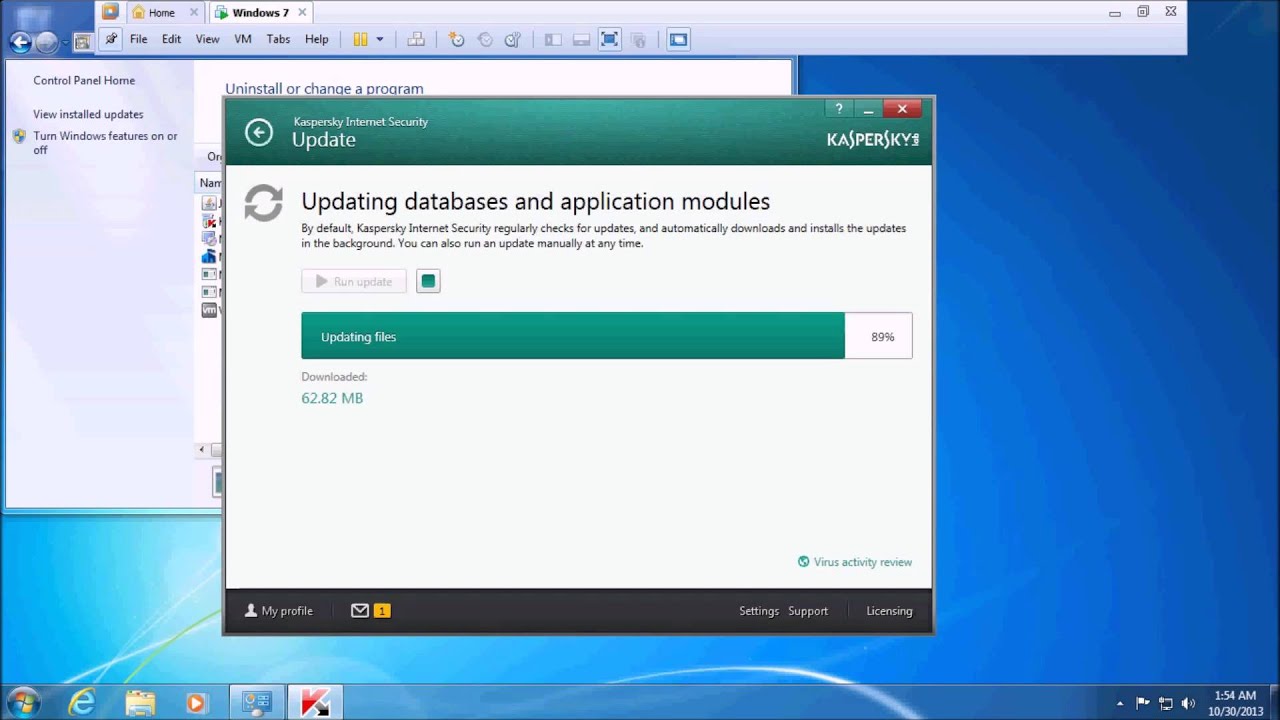Take a VM snapshot in VMware toolbar

457,39
